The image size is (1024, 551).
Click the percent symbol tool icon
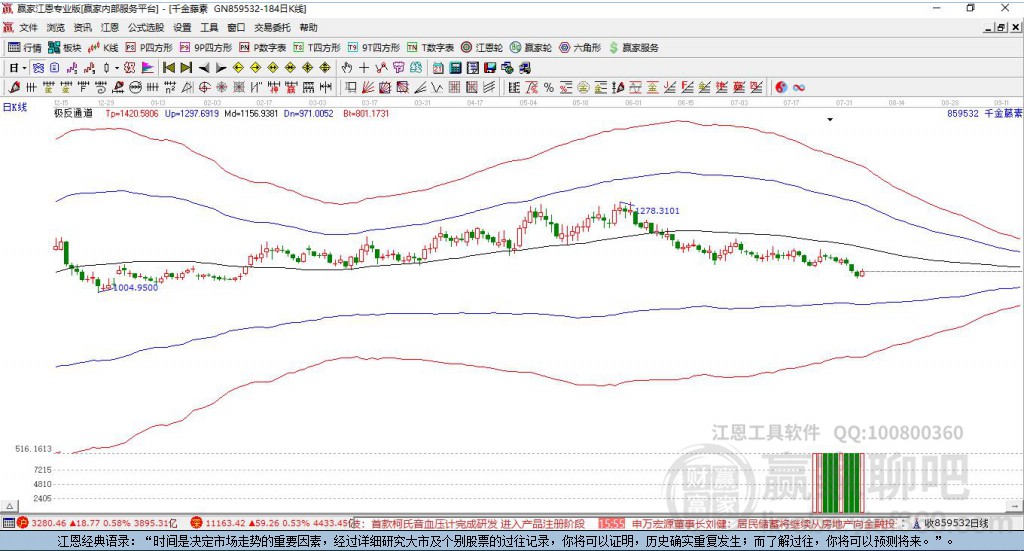tap(549, 87)
